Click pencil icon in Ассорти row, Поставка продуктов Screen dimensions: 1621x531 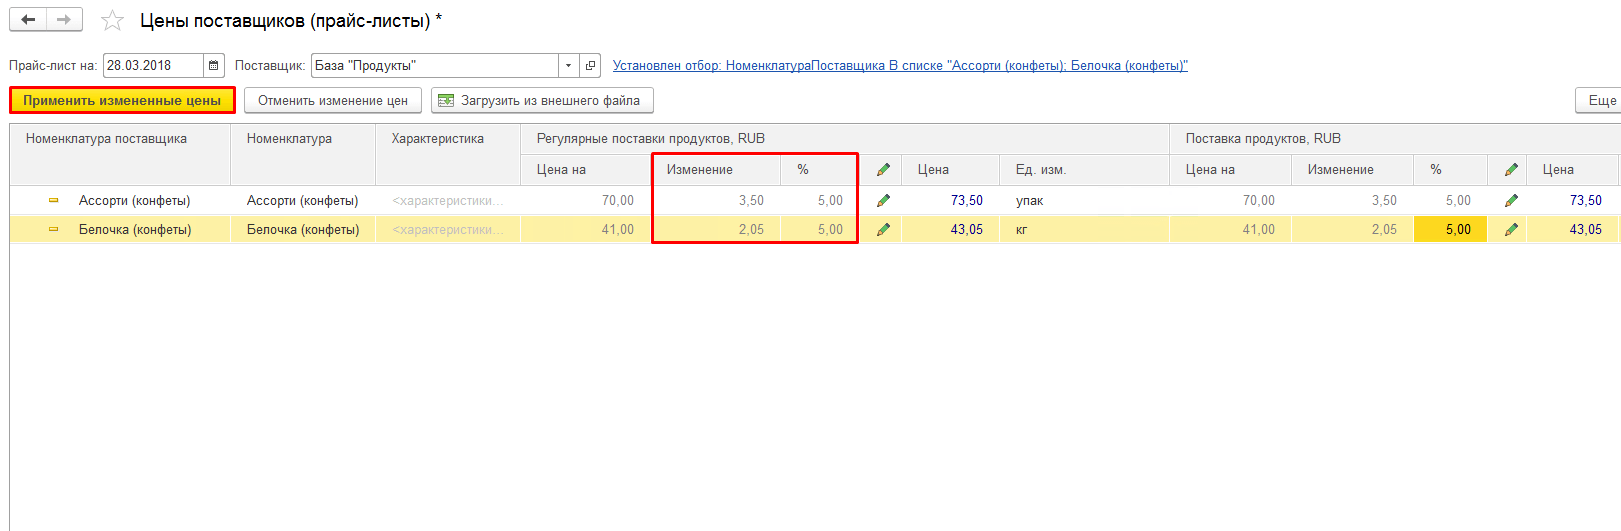(1511, 201)
